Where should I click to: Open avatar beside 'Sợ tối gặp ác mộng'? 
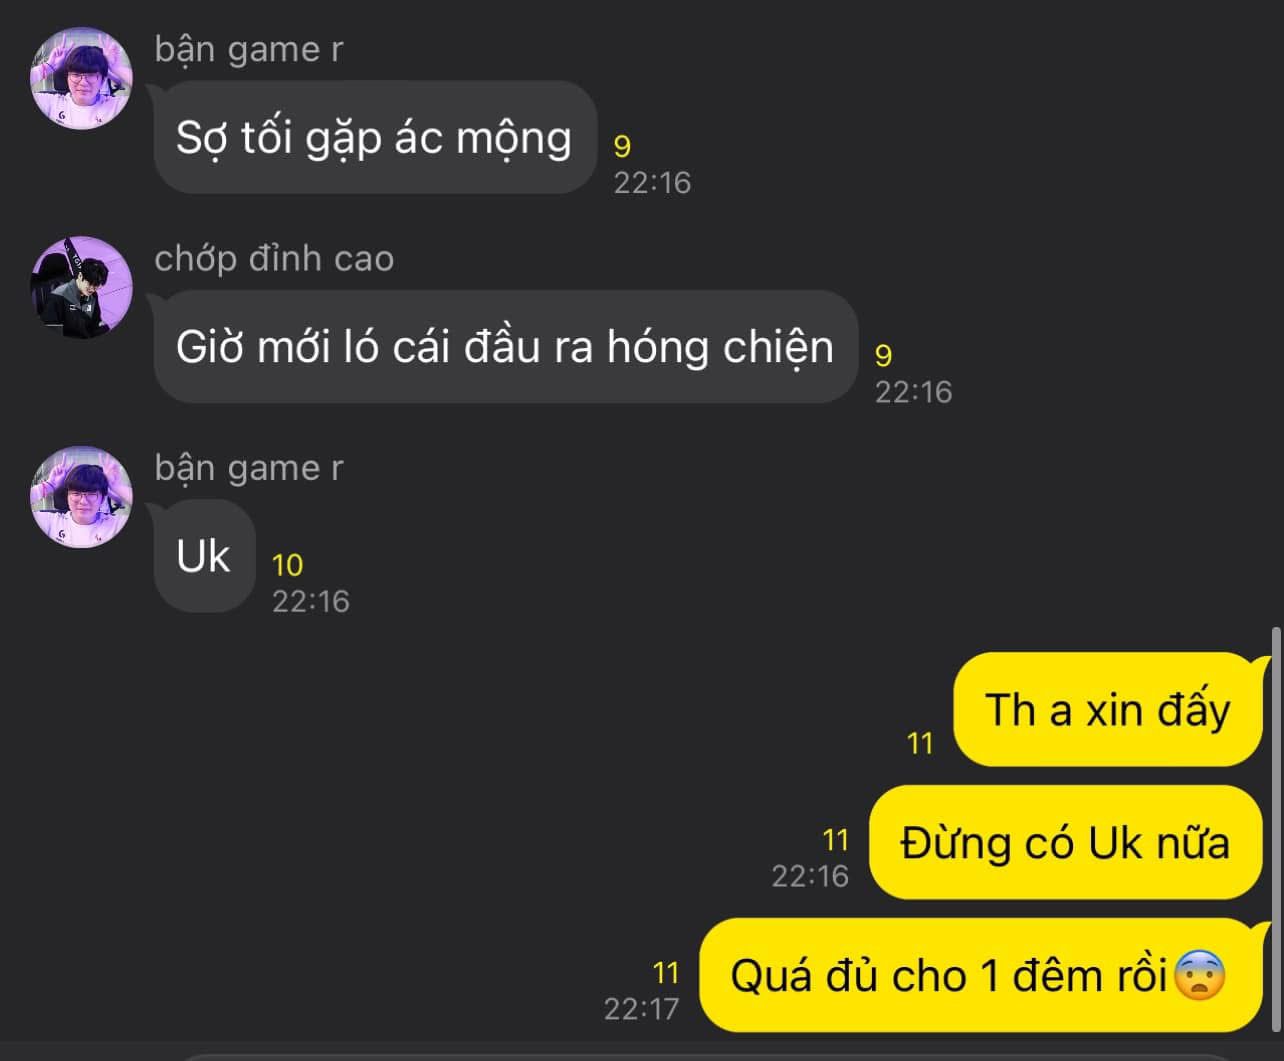[x=82, y=78]
